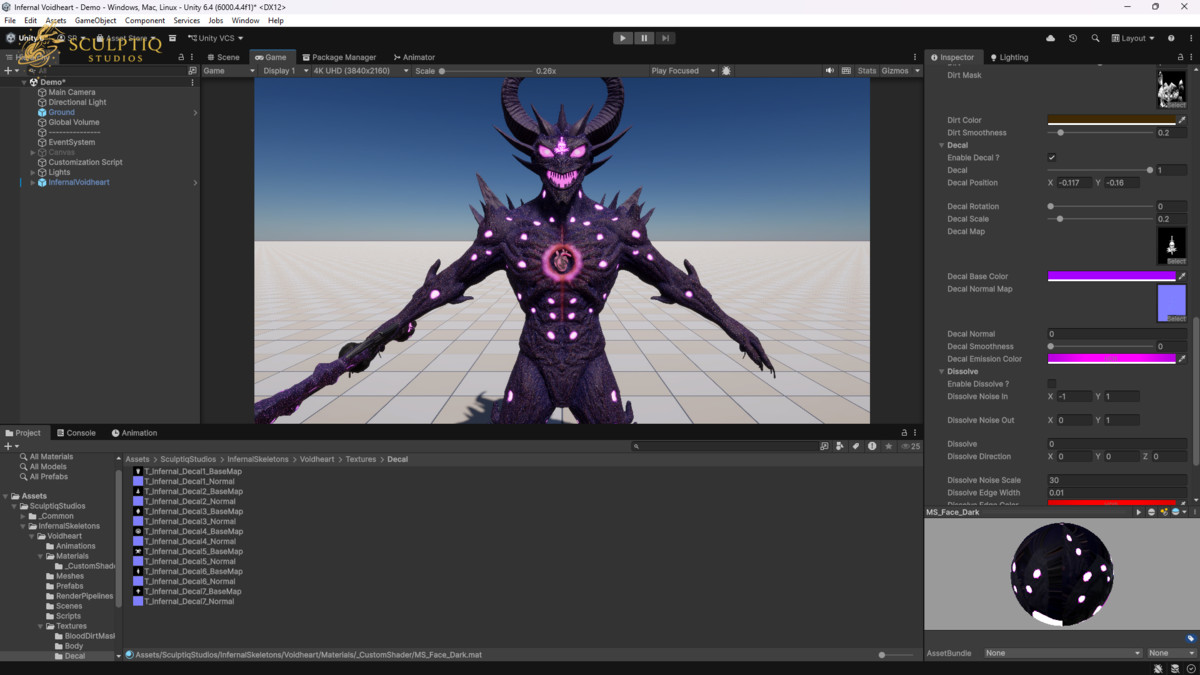Switch to the Console tab
This screenshot has height=675, width=1200.
[76, 433]
